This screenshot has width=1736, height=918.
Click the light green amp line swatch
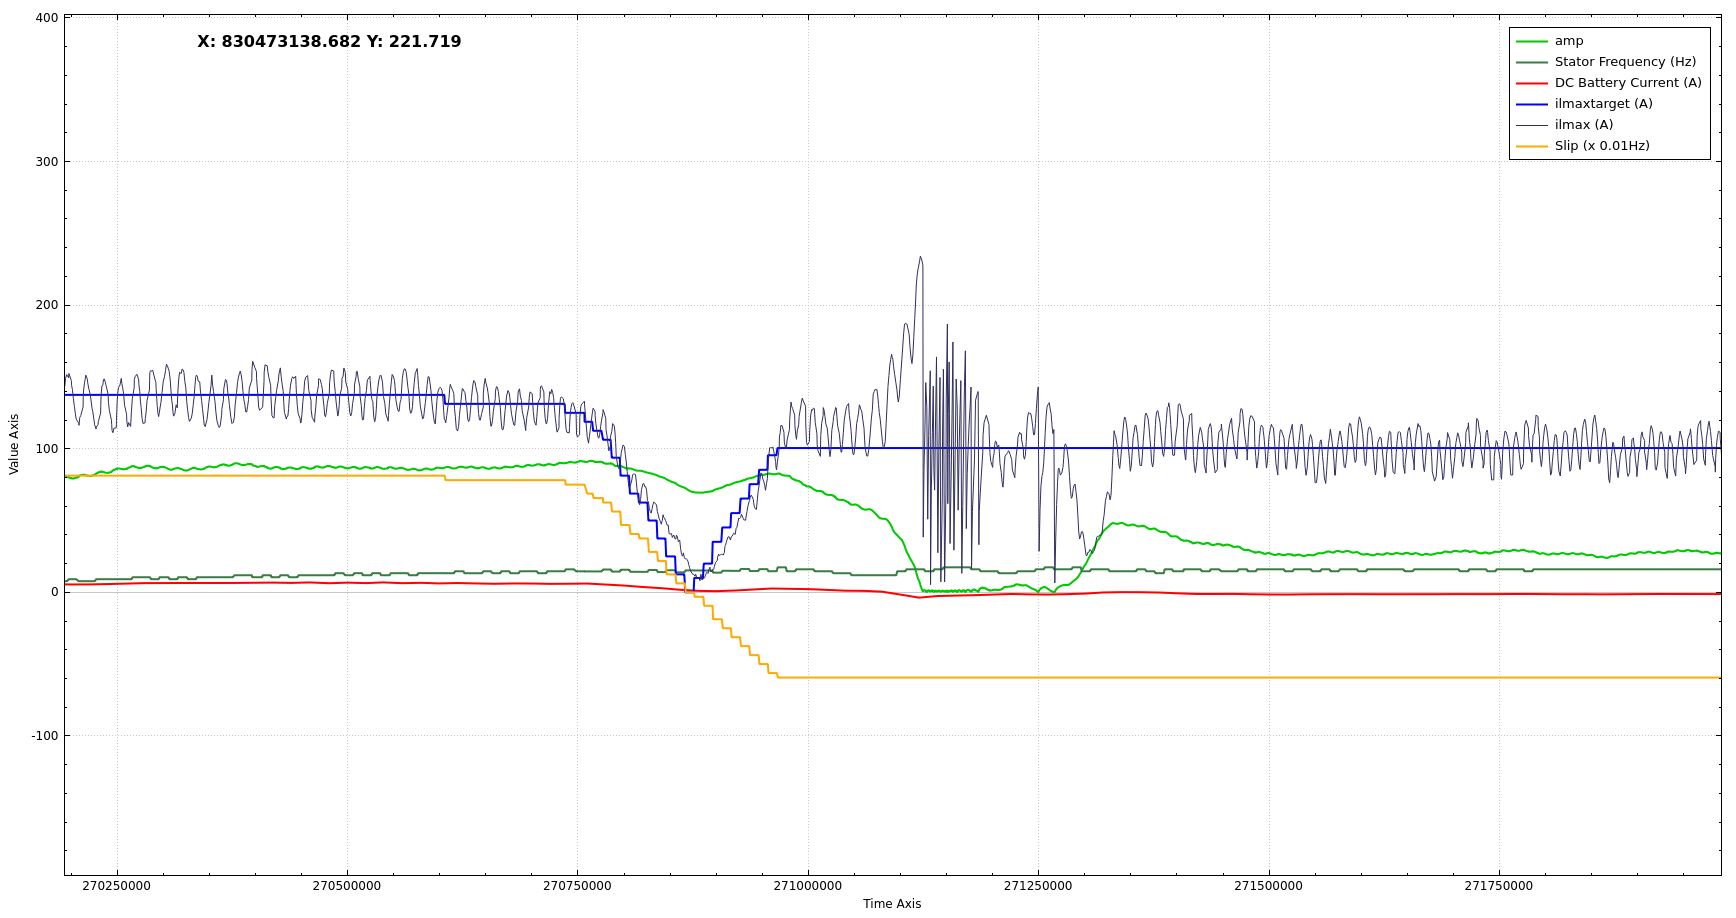pyautogui.click(x=1531, y=41)
